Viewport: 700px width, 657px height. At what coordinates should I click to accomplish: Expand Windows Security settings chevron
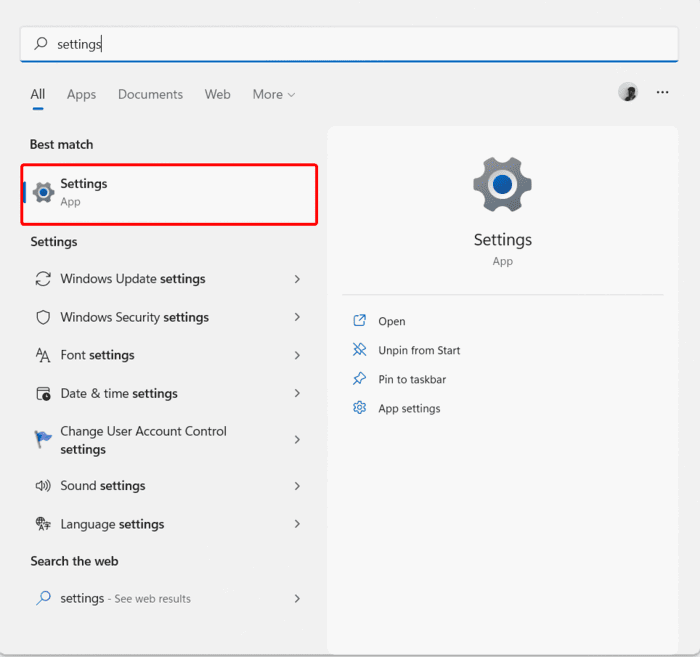[297, 317]
